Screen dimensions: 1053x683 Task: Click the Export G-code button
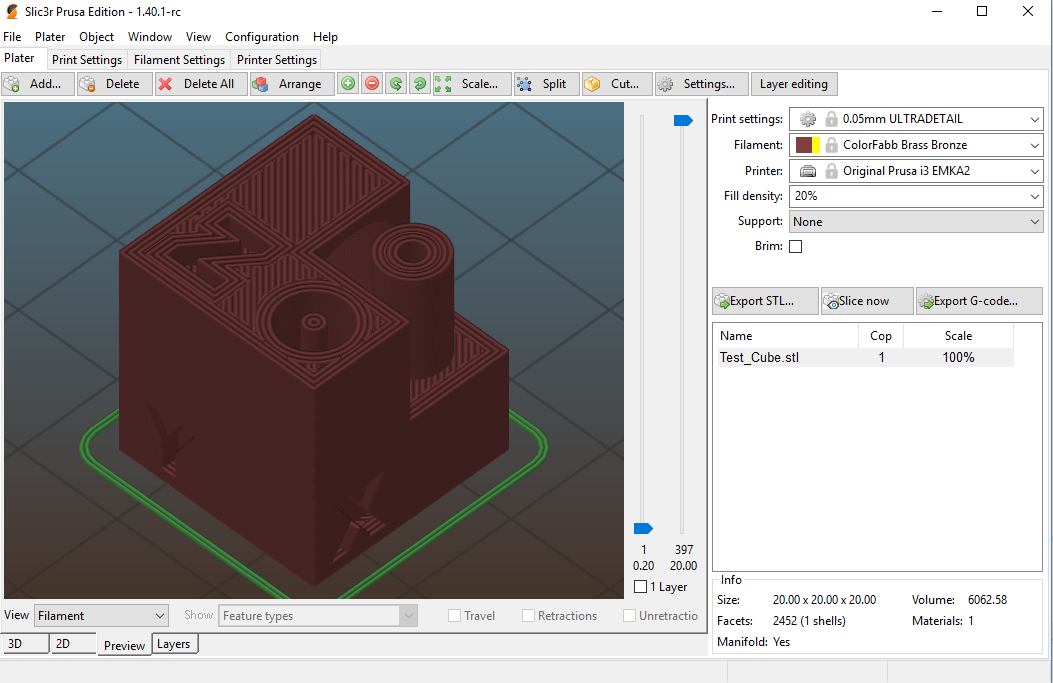[x=979, y=301]
